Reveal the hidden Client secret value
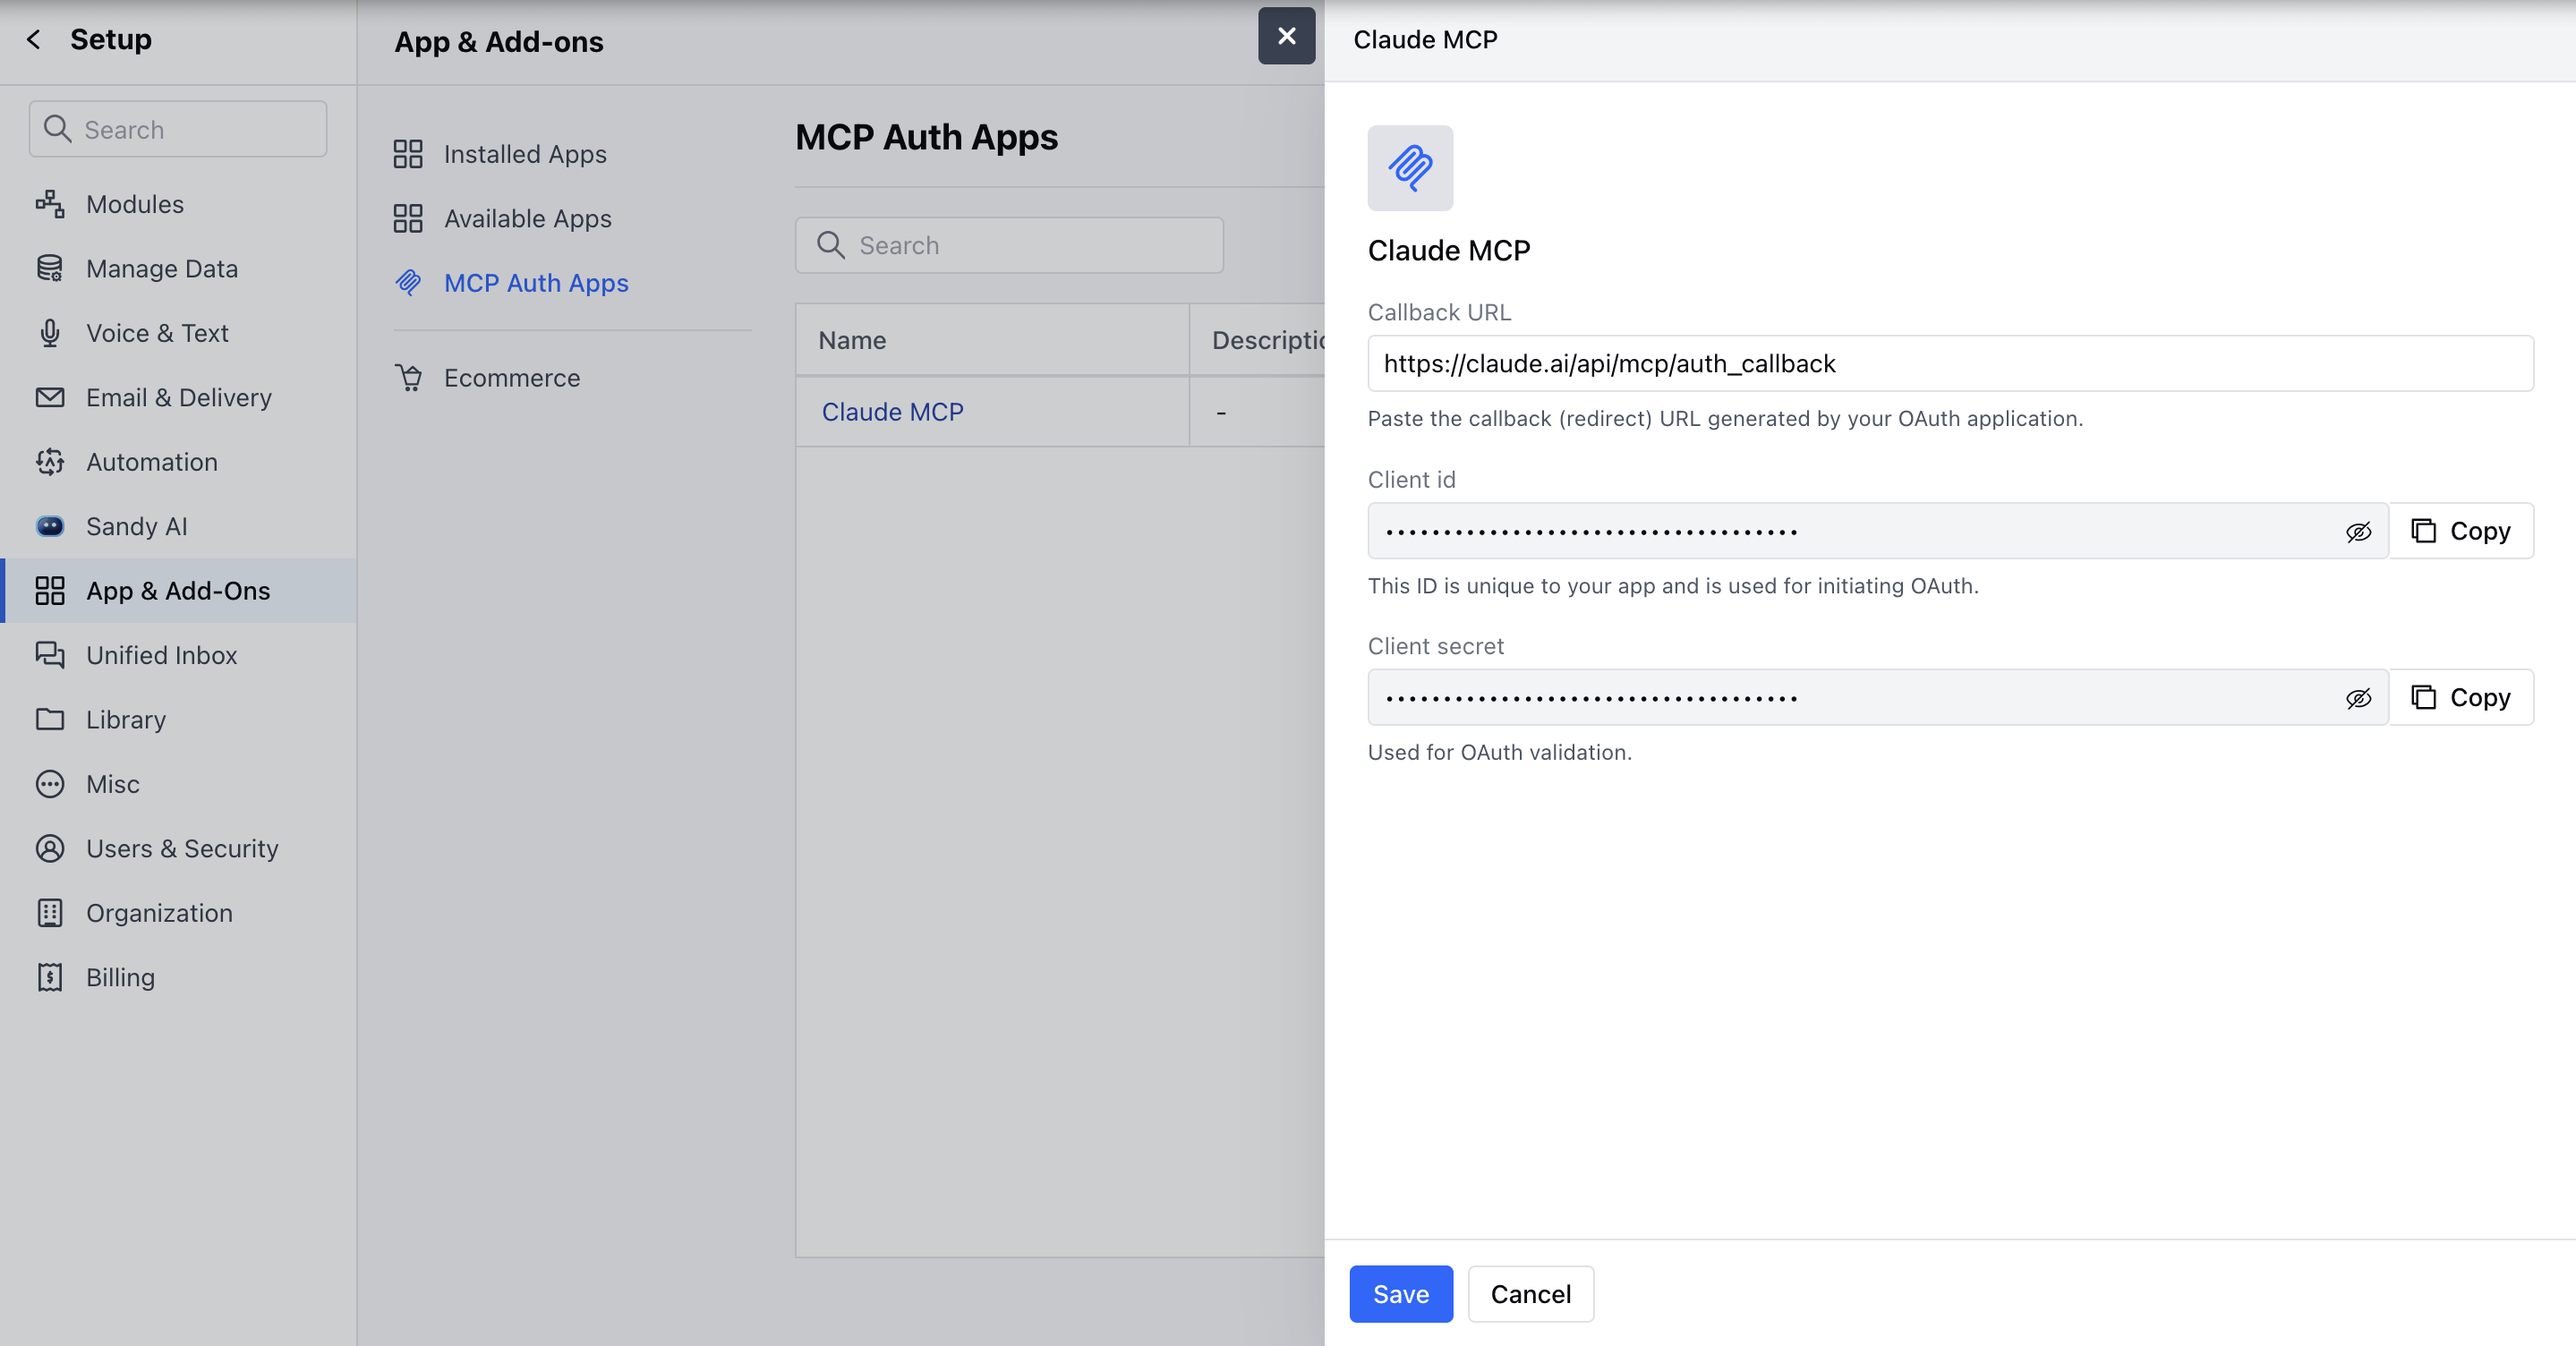 coord(2358,699)
